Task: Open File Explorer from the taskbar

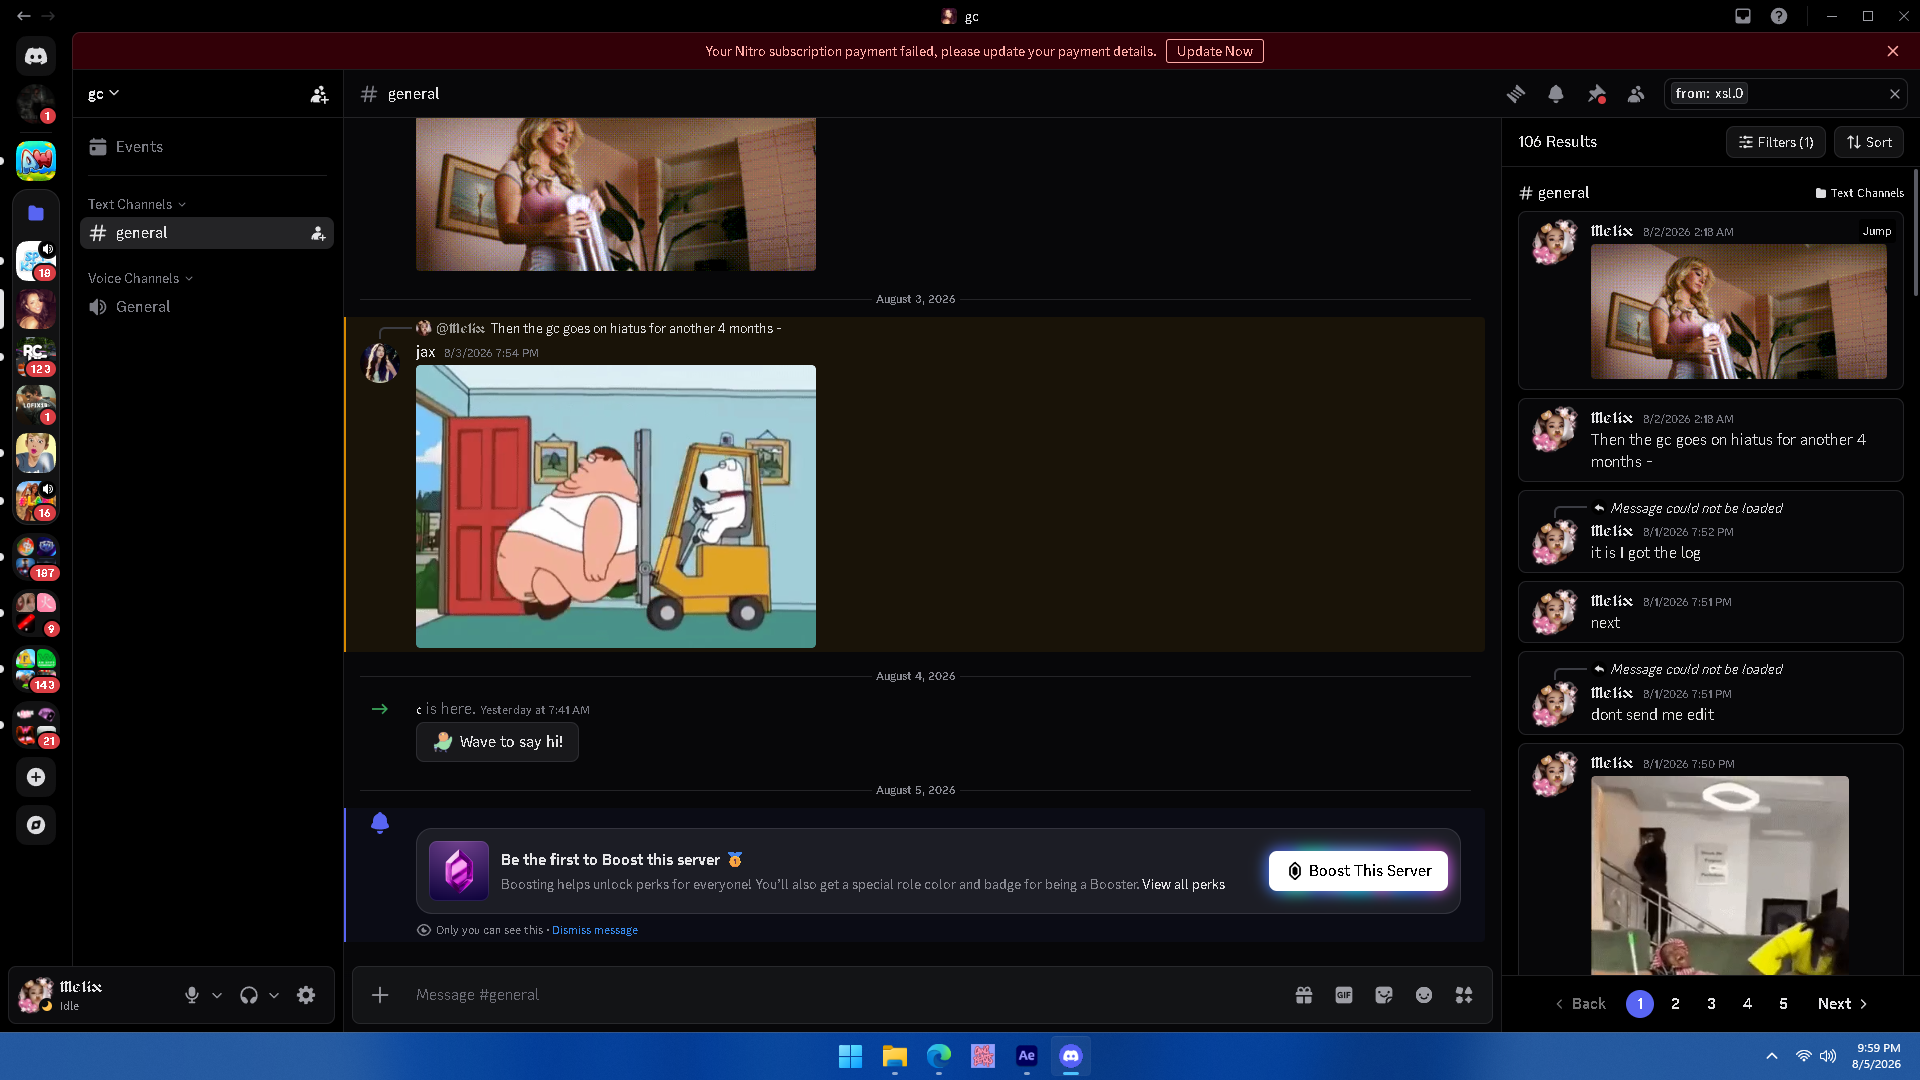Action: pos(894,1056)
